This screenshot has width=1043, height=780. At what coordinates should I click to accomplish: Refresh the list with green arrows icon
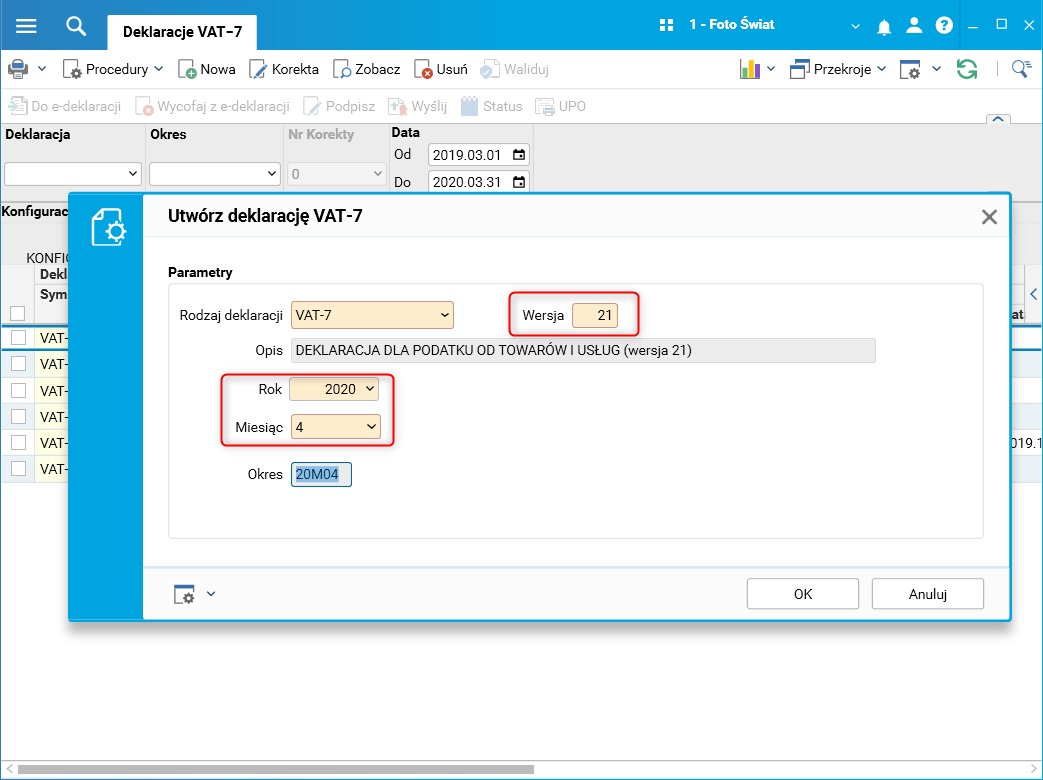(x=967, y=68)
